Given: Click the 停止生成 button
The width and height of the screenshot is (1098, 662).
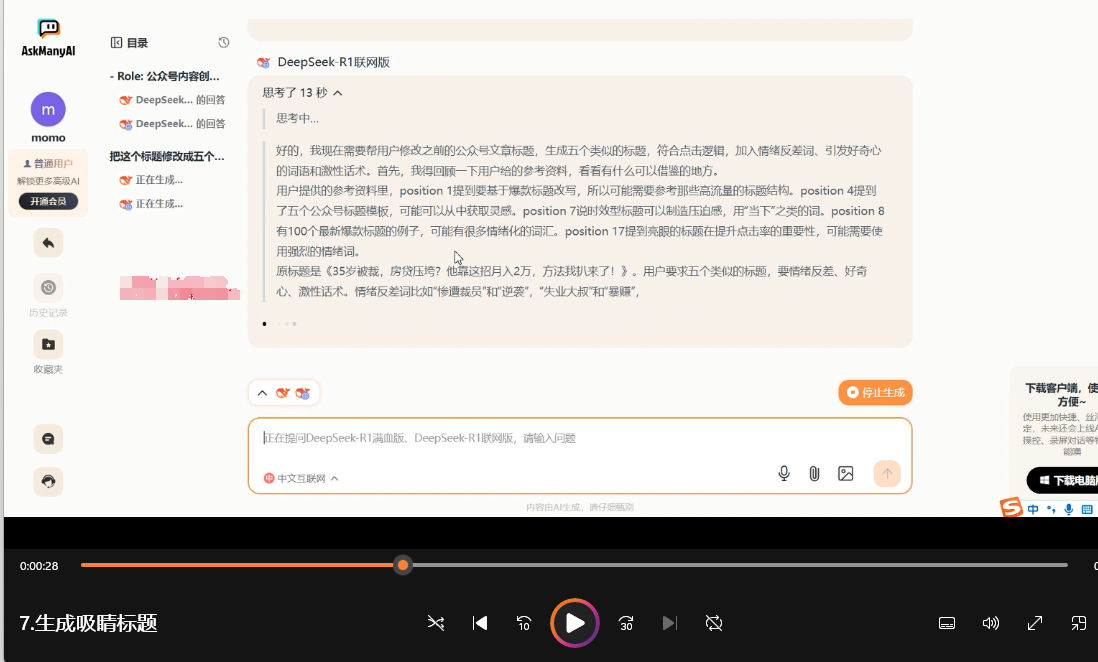Looking at the screenshot, I should tap(875, 392).
